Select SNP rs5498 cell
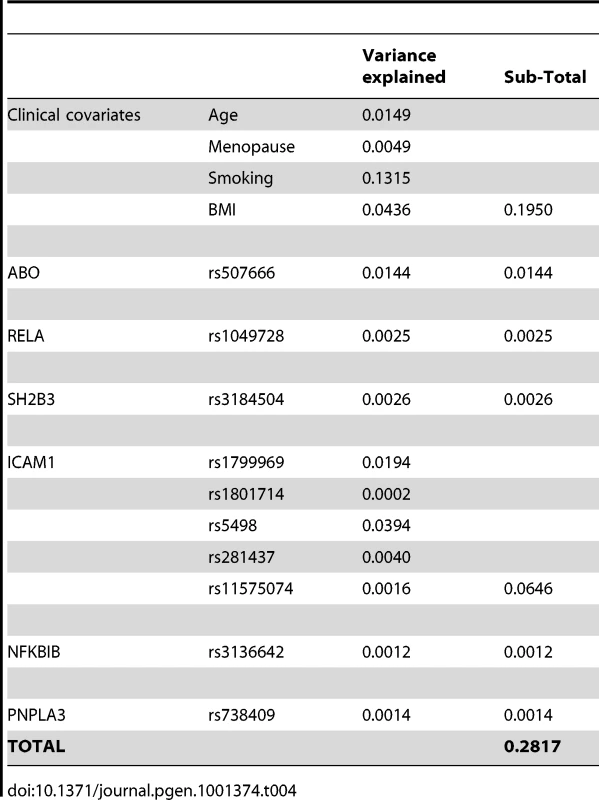The width and height of the screenshot is (599, 800). click(x=233, y=526)
